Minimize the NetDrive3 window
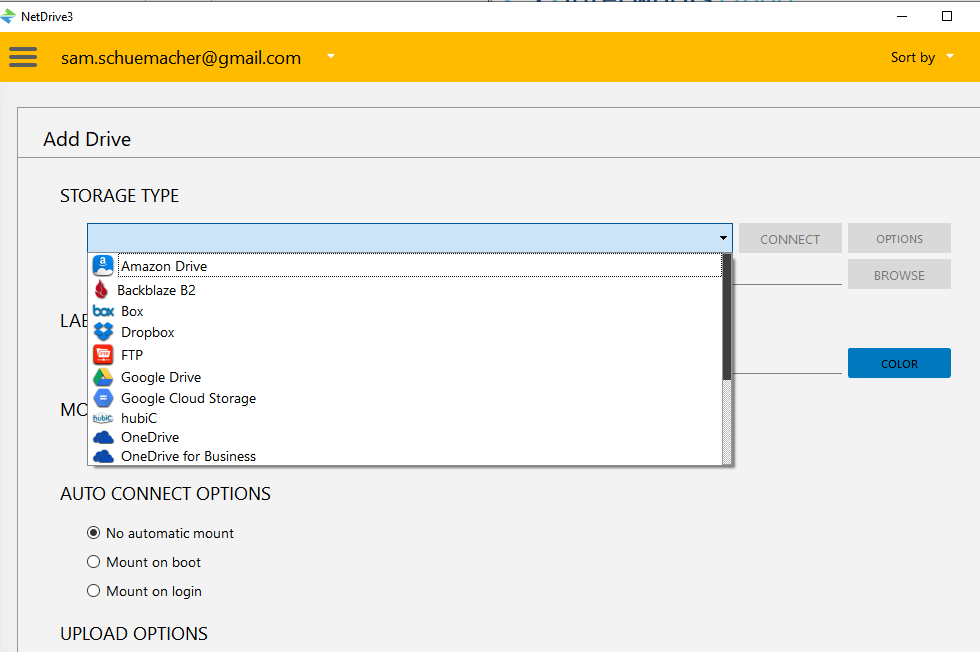The image size is (980, 652). [902, 16]
